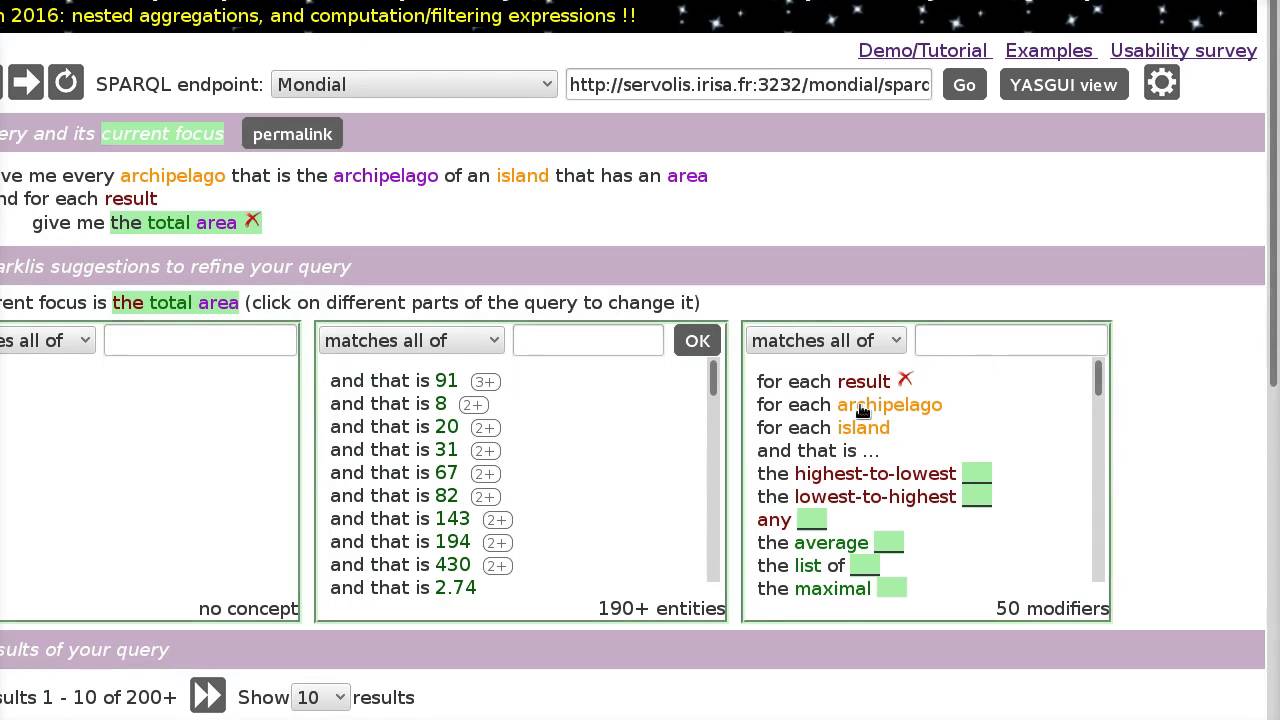This screenshot has width=1280, height=720.
Task: Click first orange 'archipelago' in query
Action: [173, 175]
